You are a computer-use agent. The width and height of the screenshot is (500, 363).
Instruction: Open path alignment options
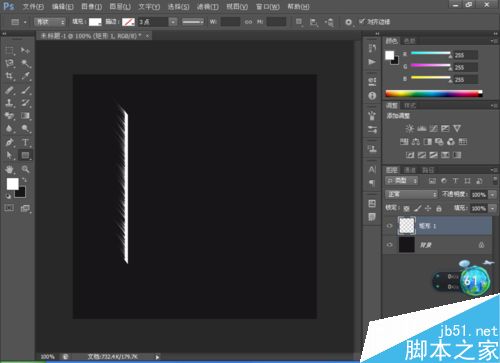313,22
